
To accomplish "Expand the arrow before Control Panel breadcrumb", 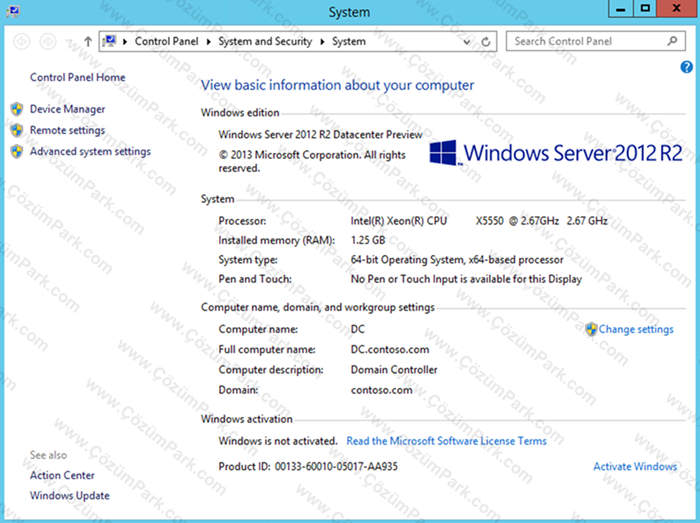I will tap(125, 42).
